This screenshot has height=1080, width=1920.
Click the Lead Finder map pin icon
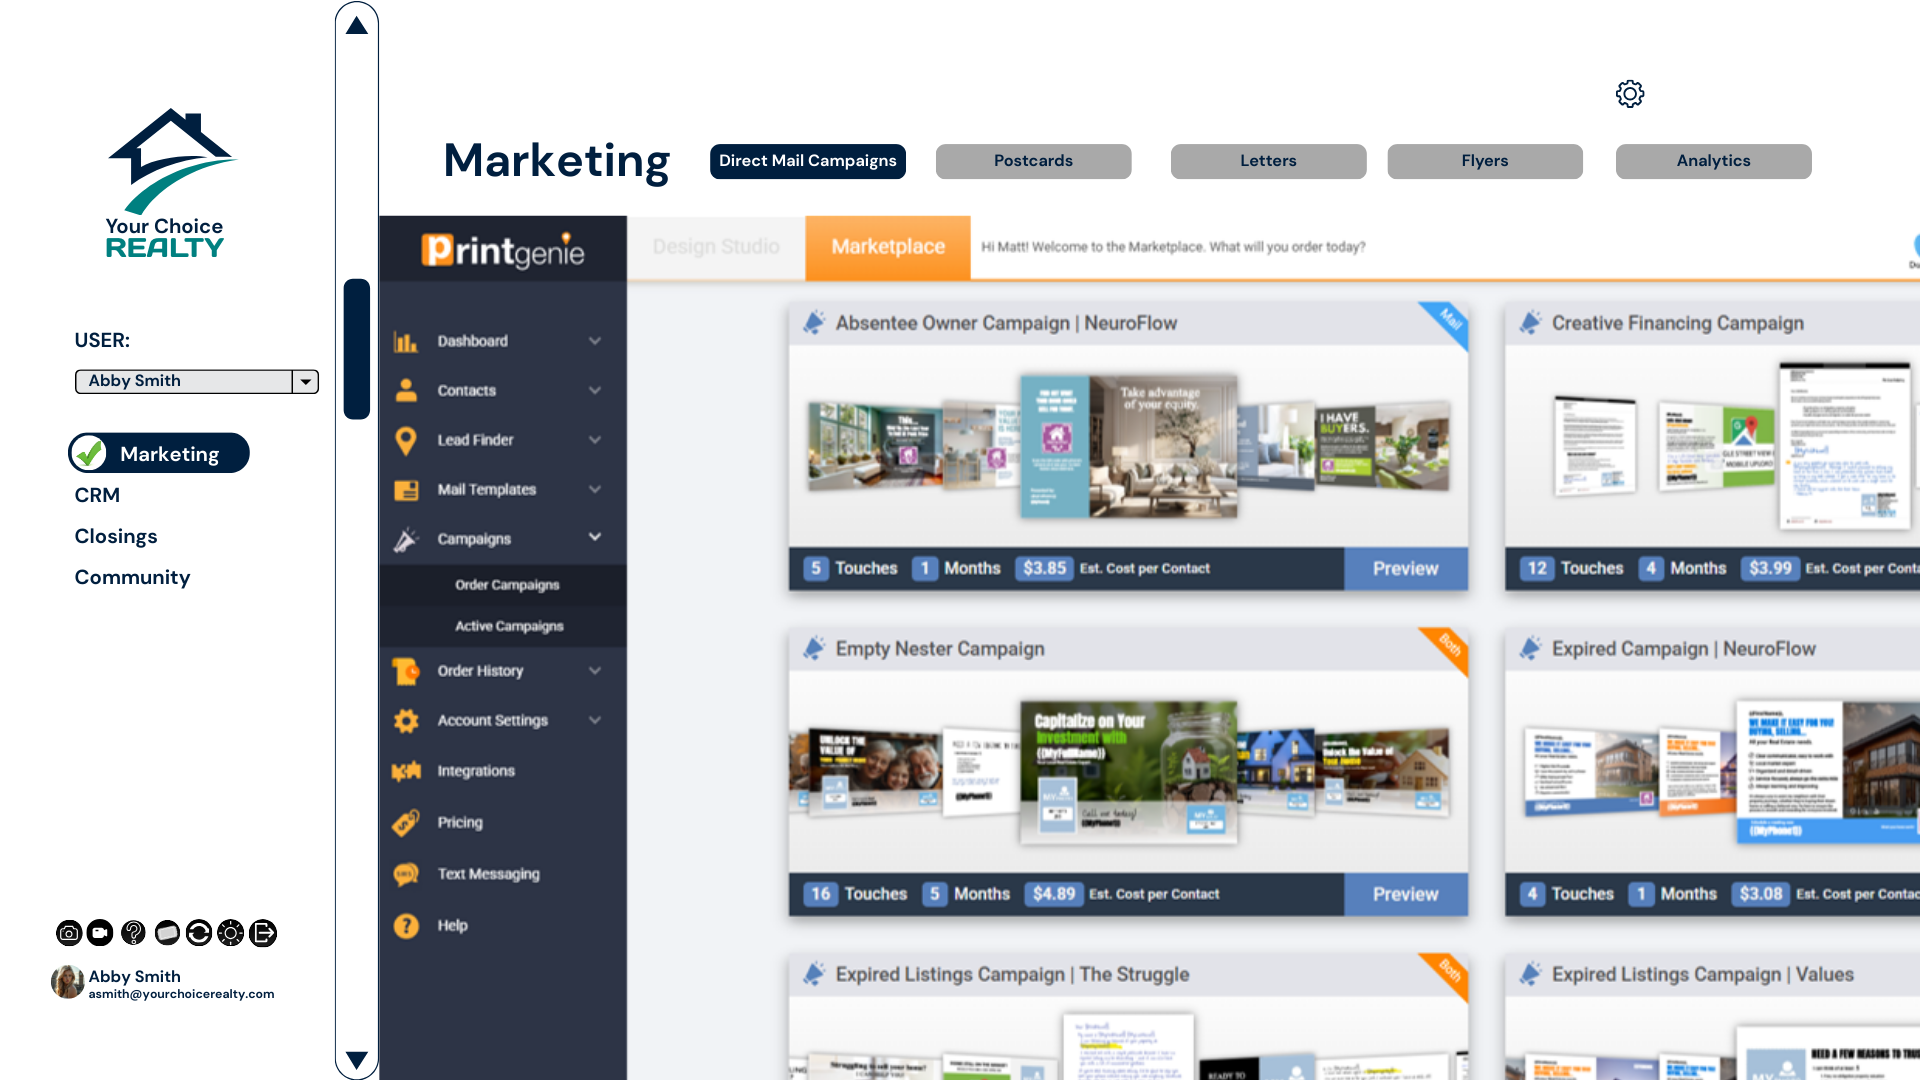[x=406, y=440]
